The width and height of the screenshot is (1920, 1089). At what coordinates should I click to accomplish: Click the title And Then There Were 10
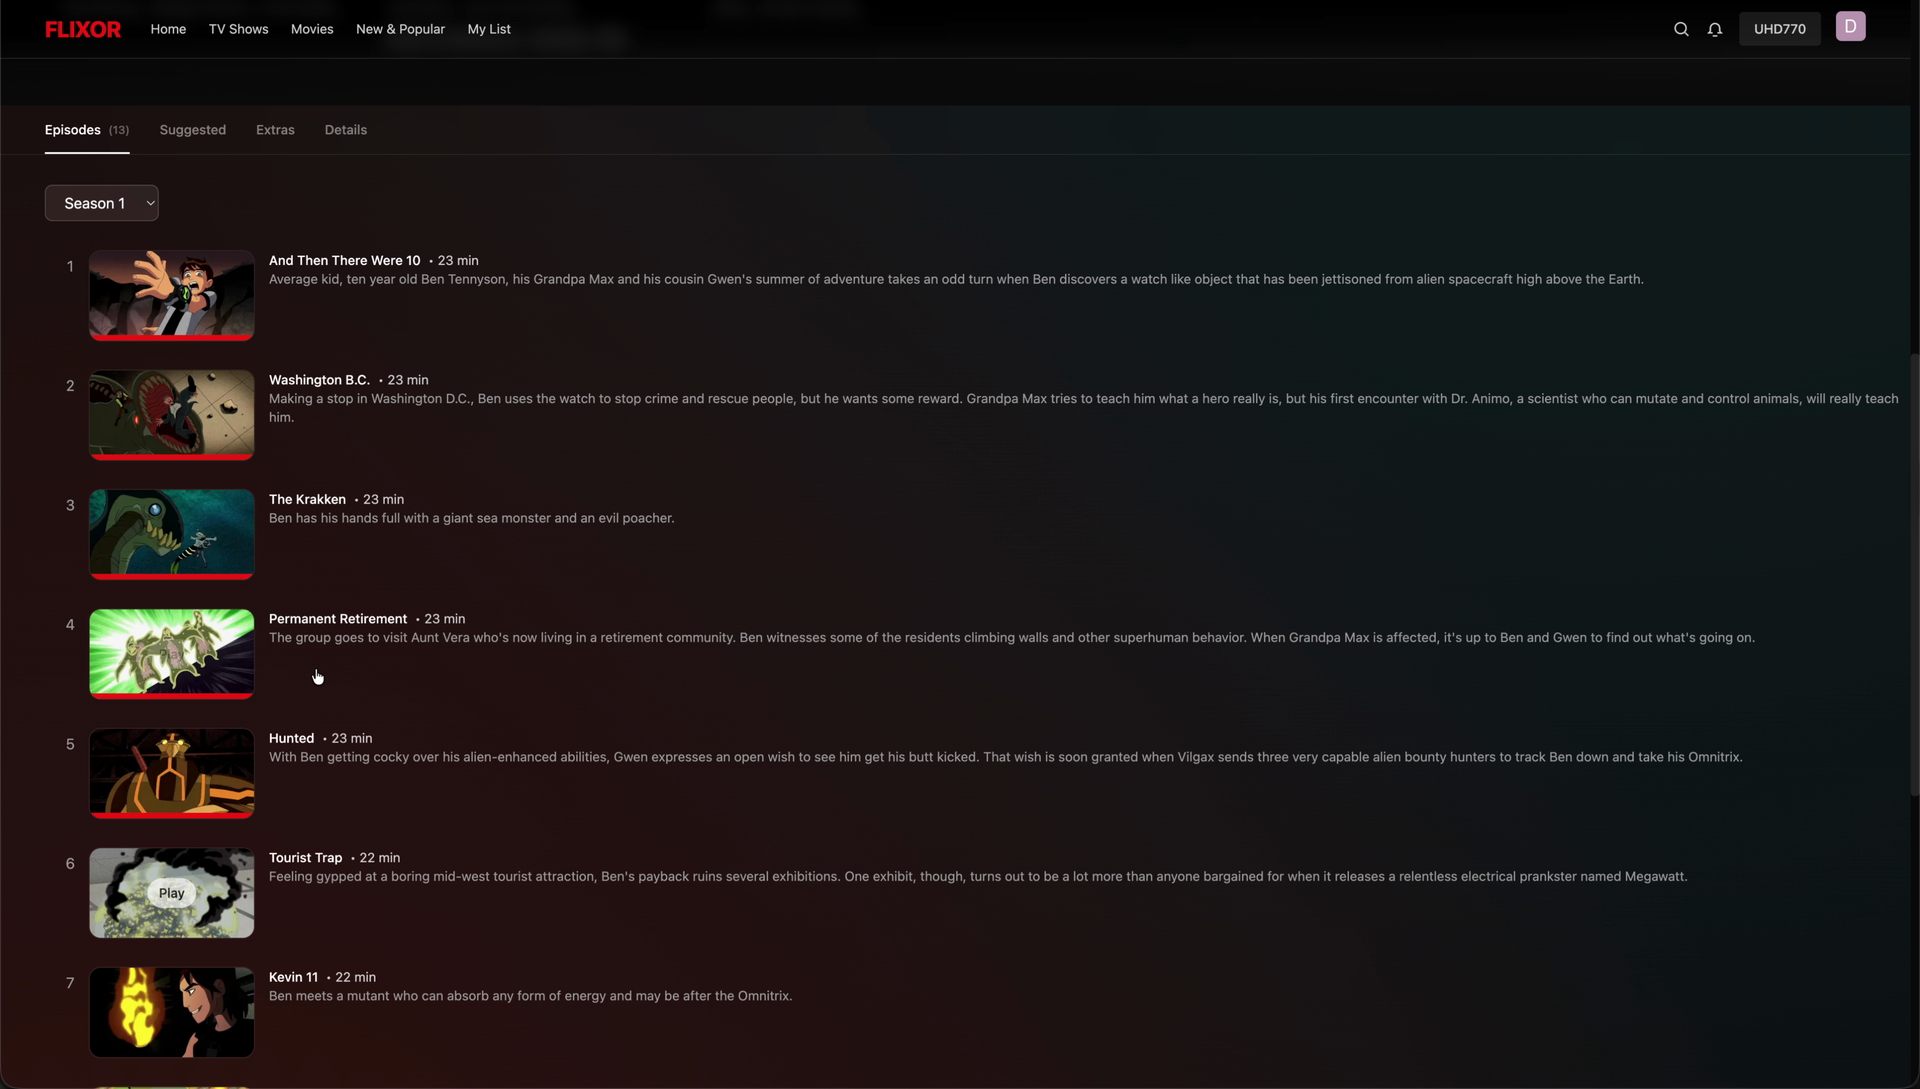click(x=345, y=260)
